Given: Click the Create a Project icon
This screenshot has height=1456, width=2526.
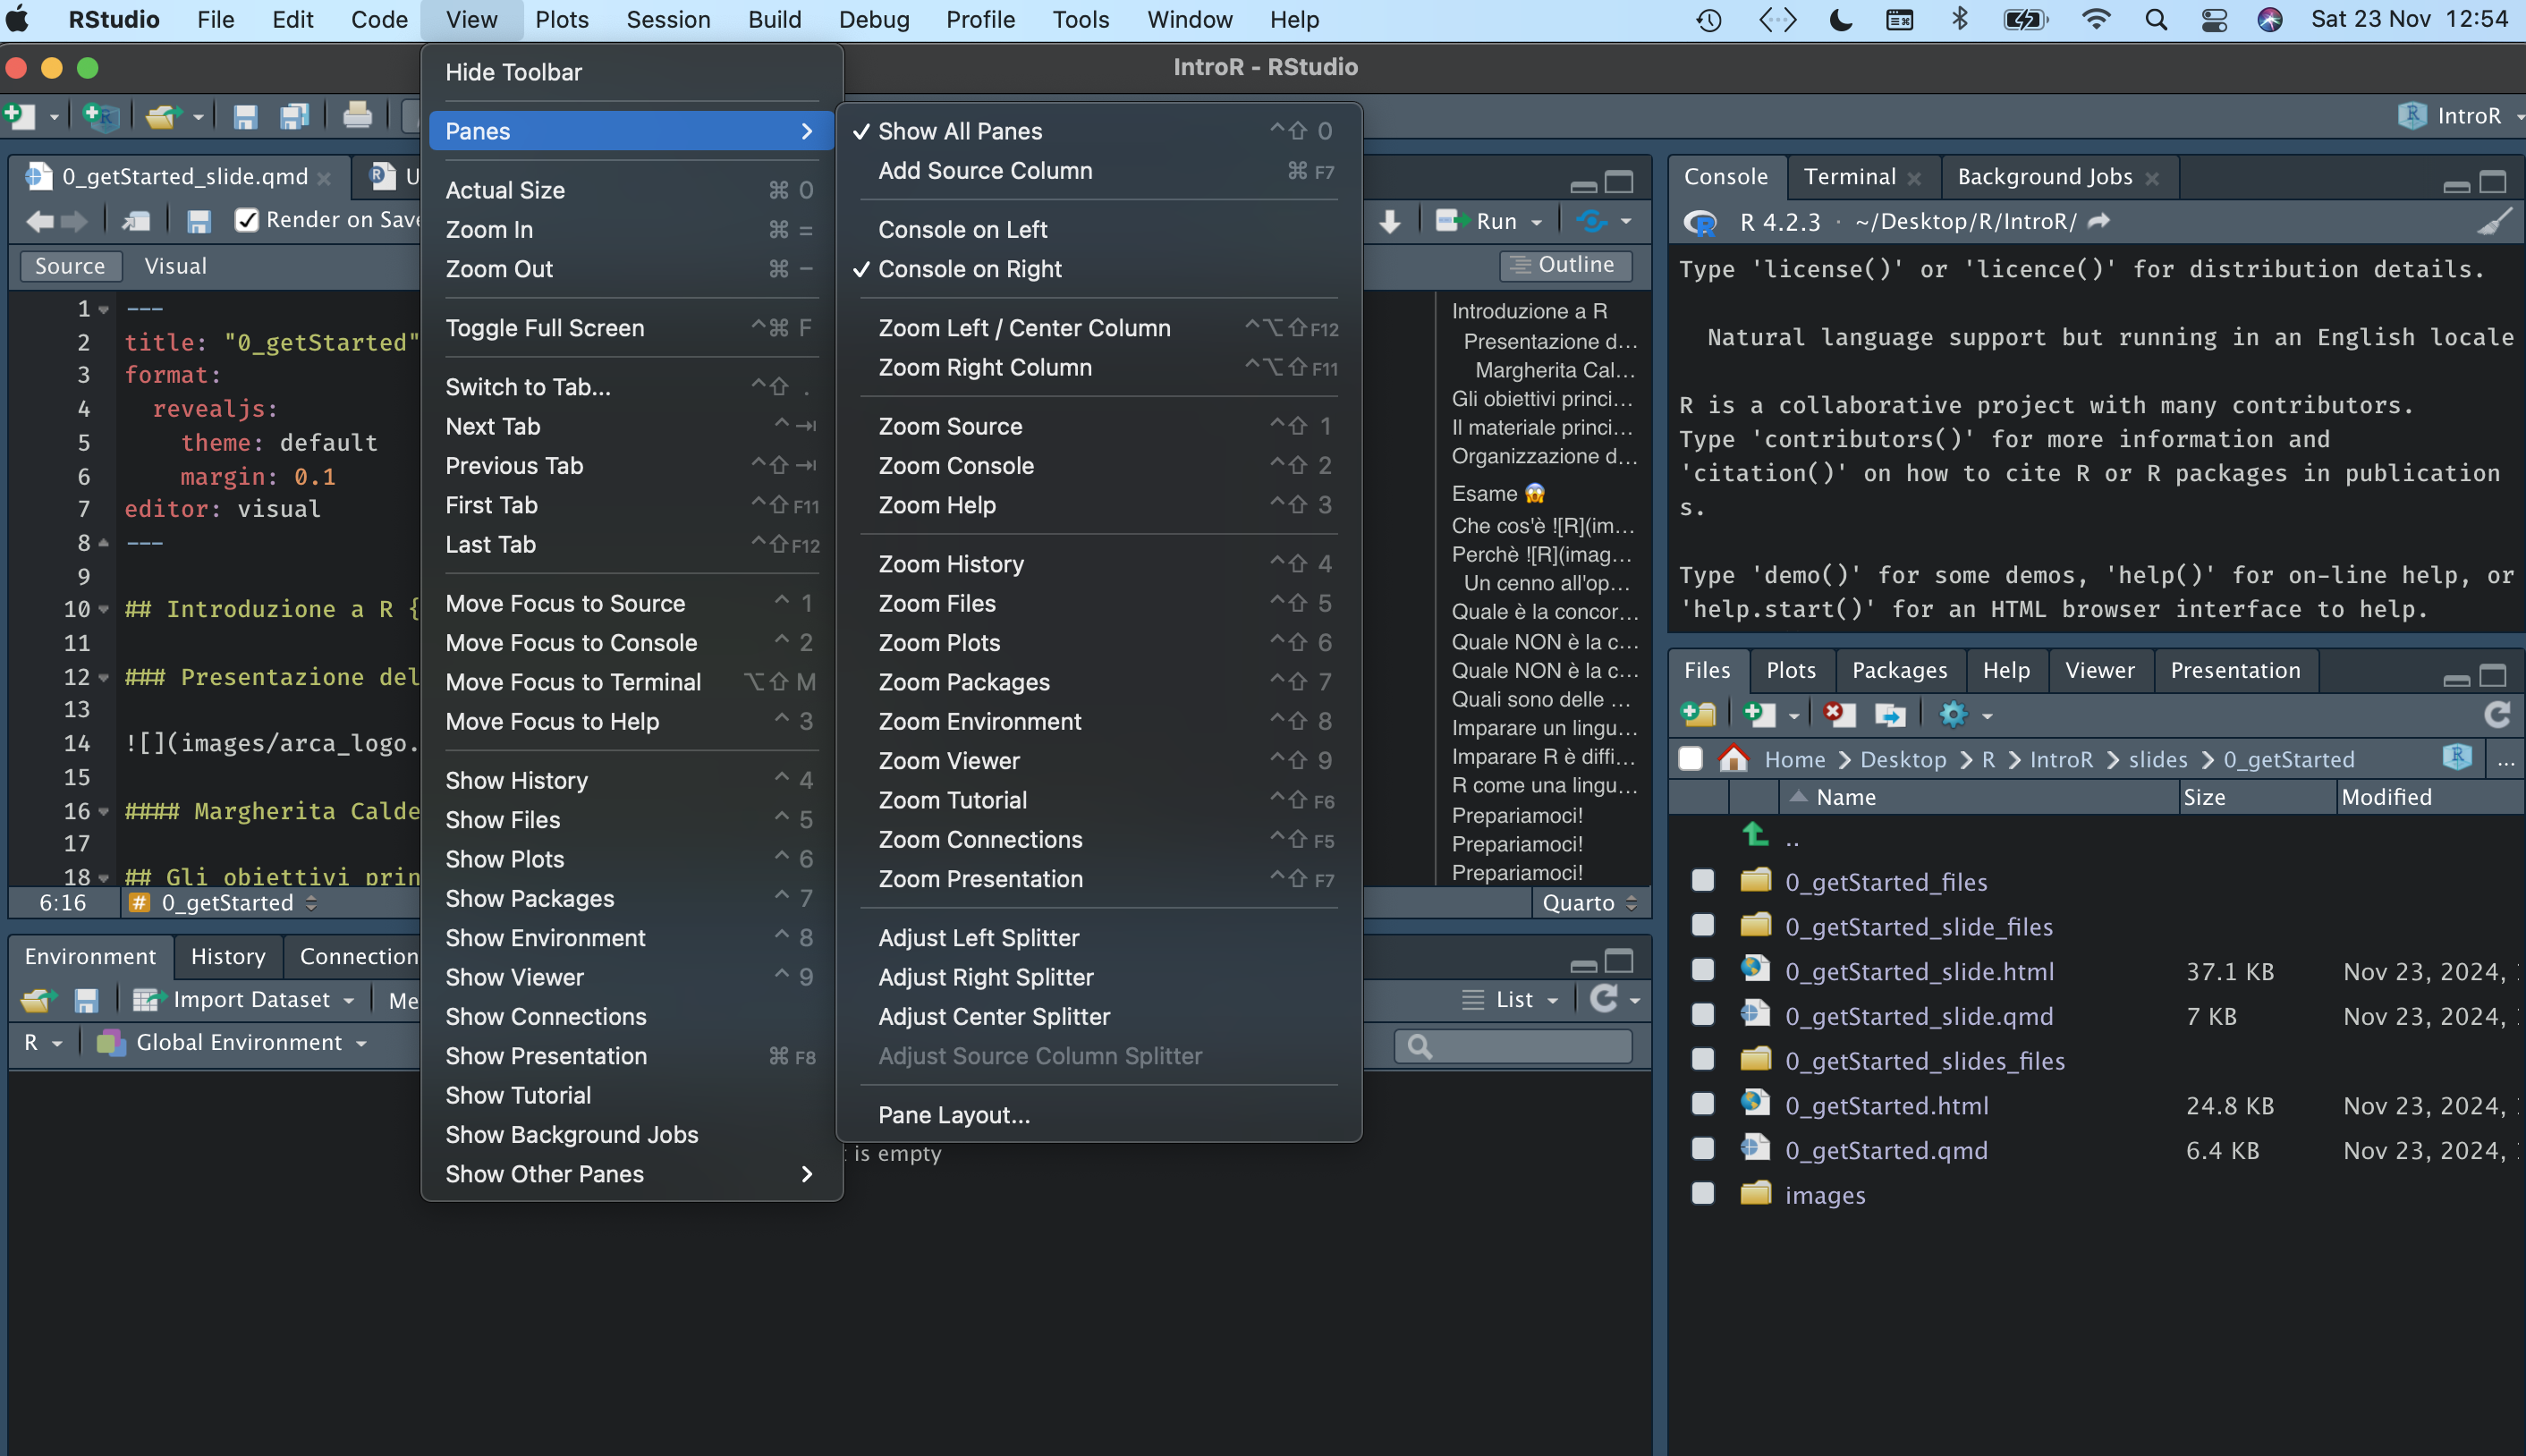Looking at the screenshot, I should coord(101,117).
